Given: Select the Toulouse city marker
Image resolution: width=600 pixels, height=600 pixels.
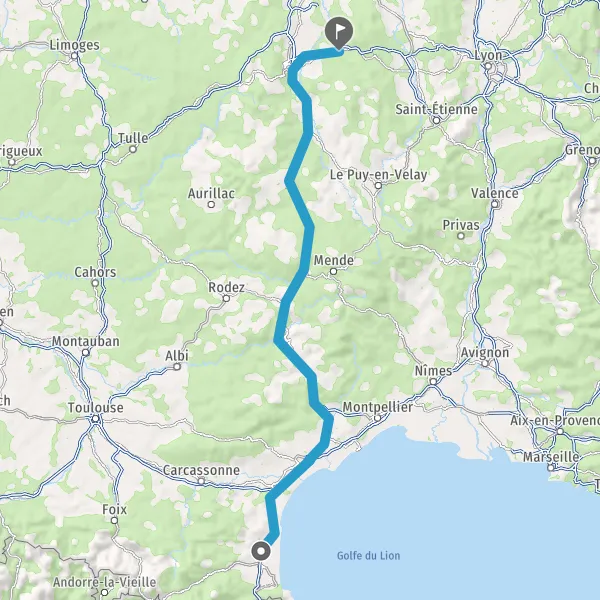Looking at the screenshot, I should pyautogui.click(x=95, y=419).
